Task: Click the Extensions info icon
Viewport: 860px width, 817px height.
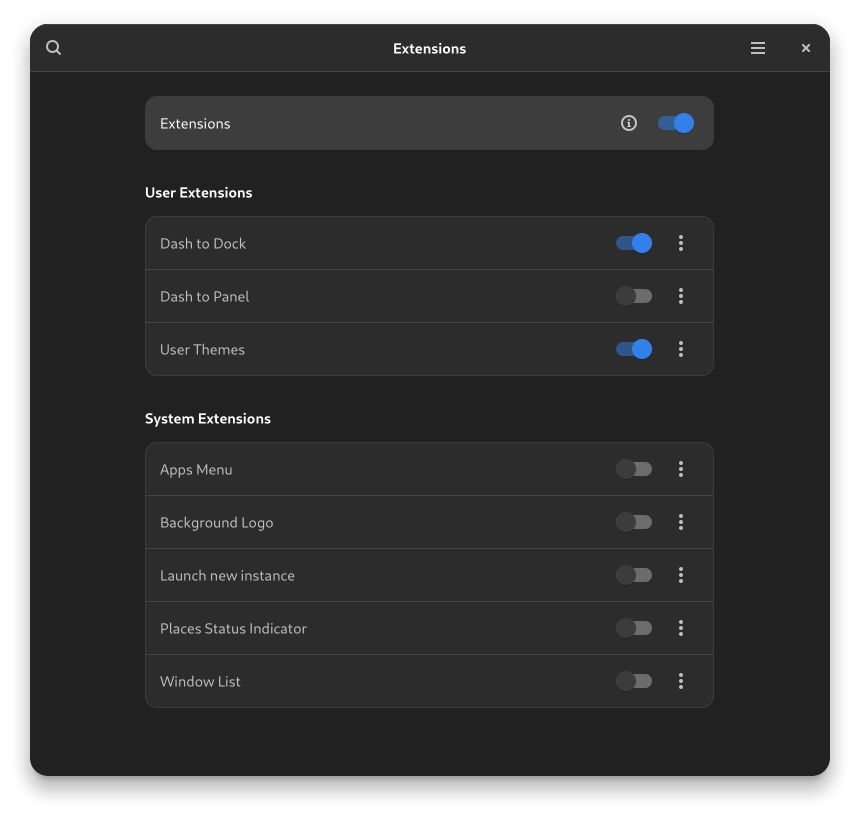Action: 629,123
